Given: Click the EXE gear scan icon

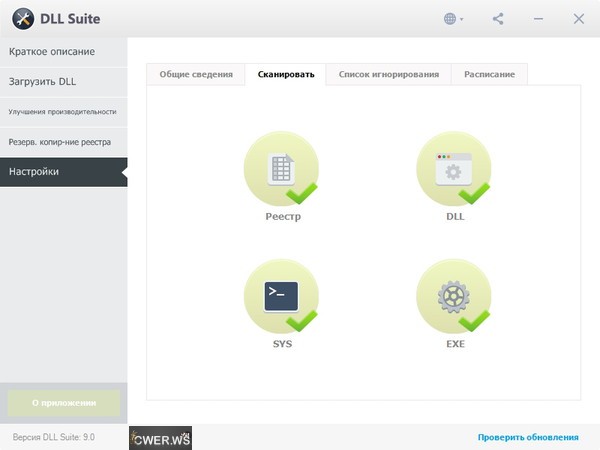Looking at the screenshot, I should point(454,297).
